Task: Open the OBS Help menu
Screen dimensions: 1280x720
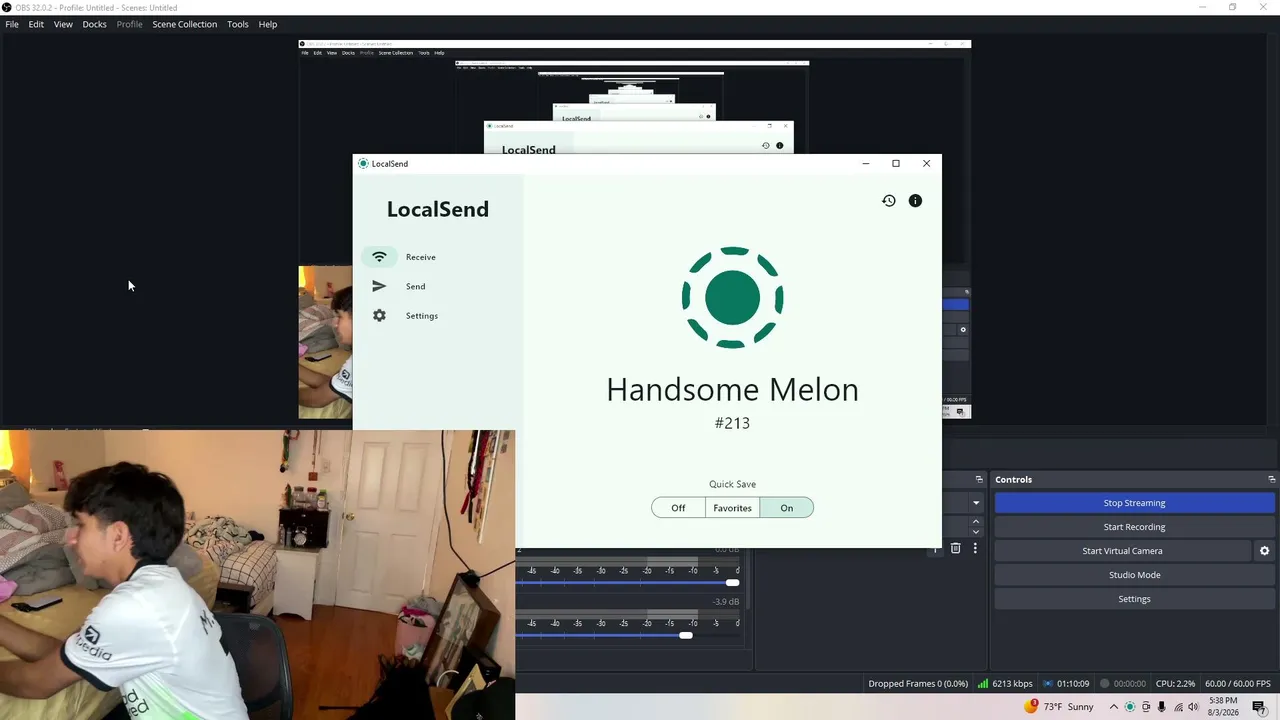Action: click(x=268, y=24)
